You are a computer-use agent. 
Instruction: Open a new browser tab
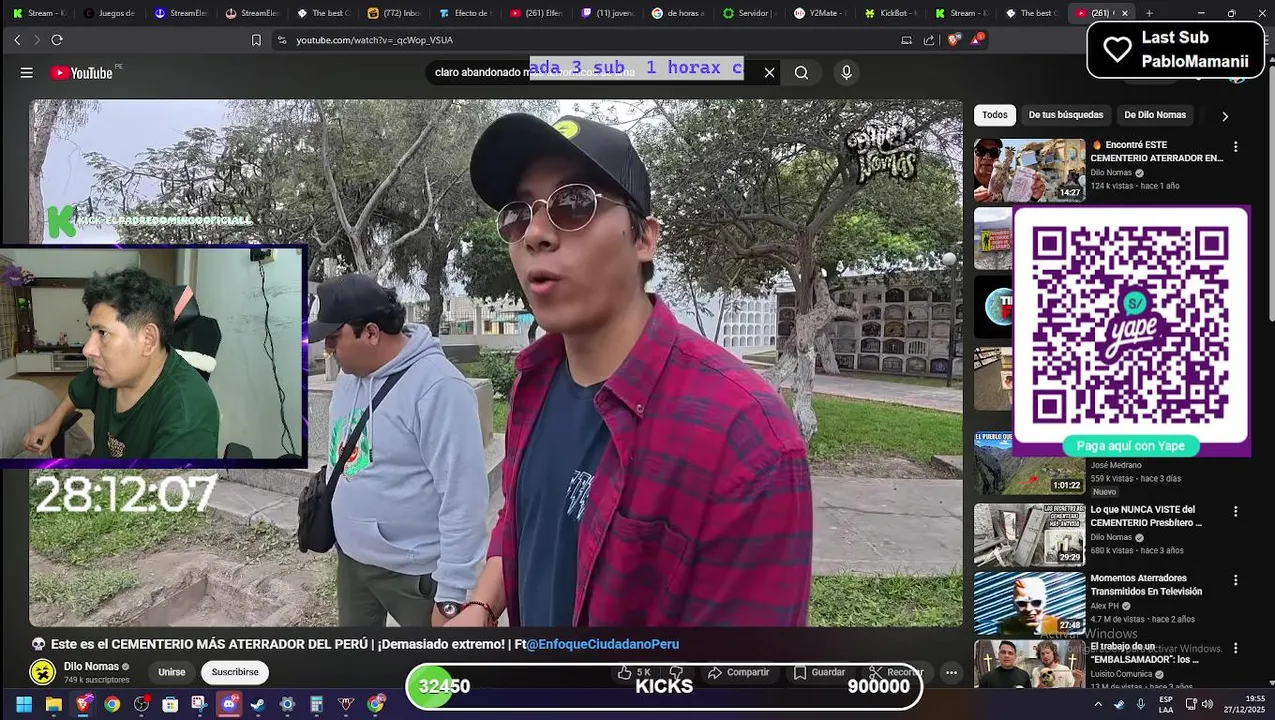[1149, 13]
